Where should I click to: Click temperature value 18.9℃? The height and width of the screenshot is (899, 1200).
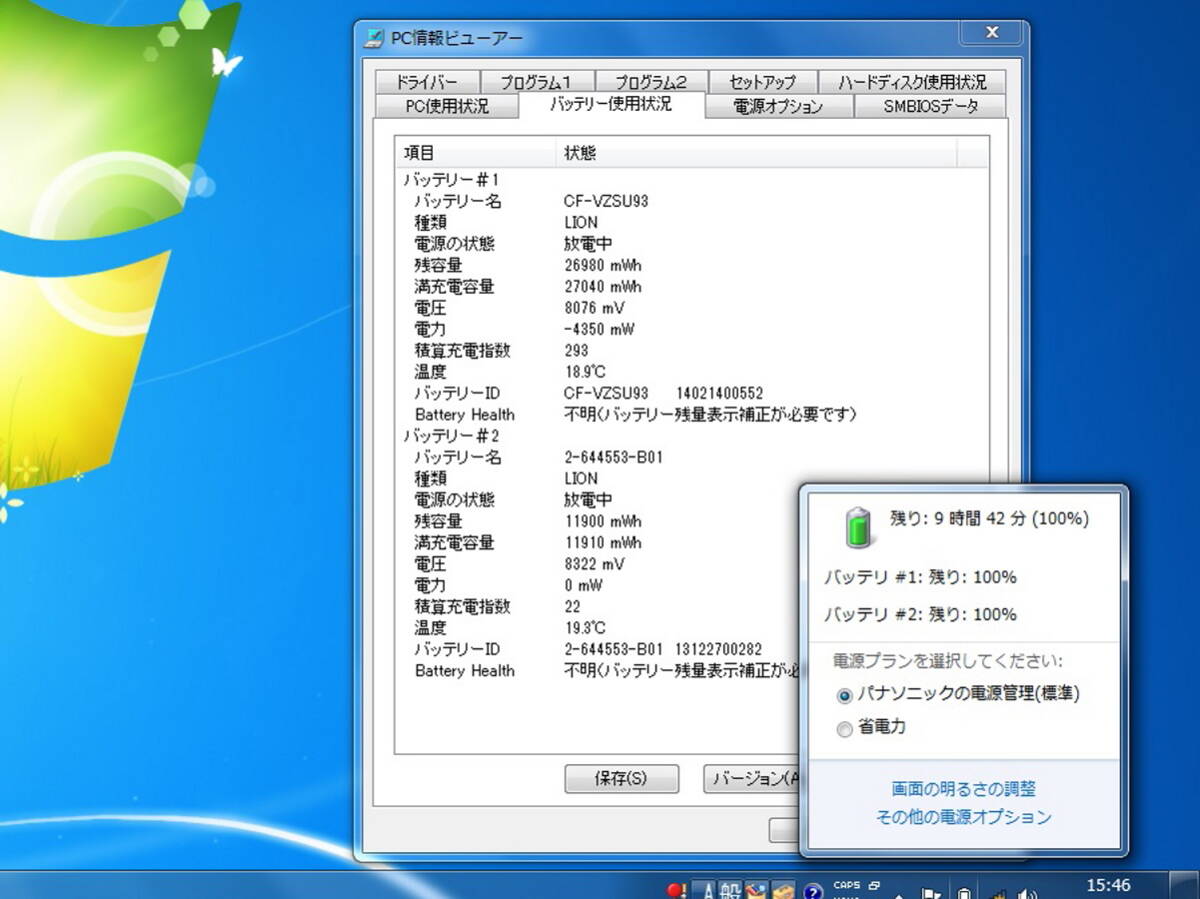coord(585,372)
